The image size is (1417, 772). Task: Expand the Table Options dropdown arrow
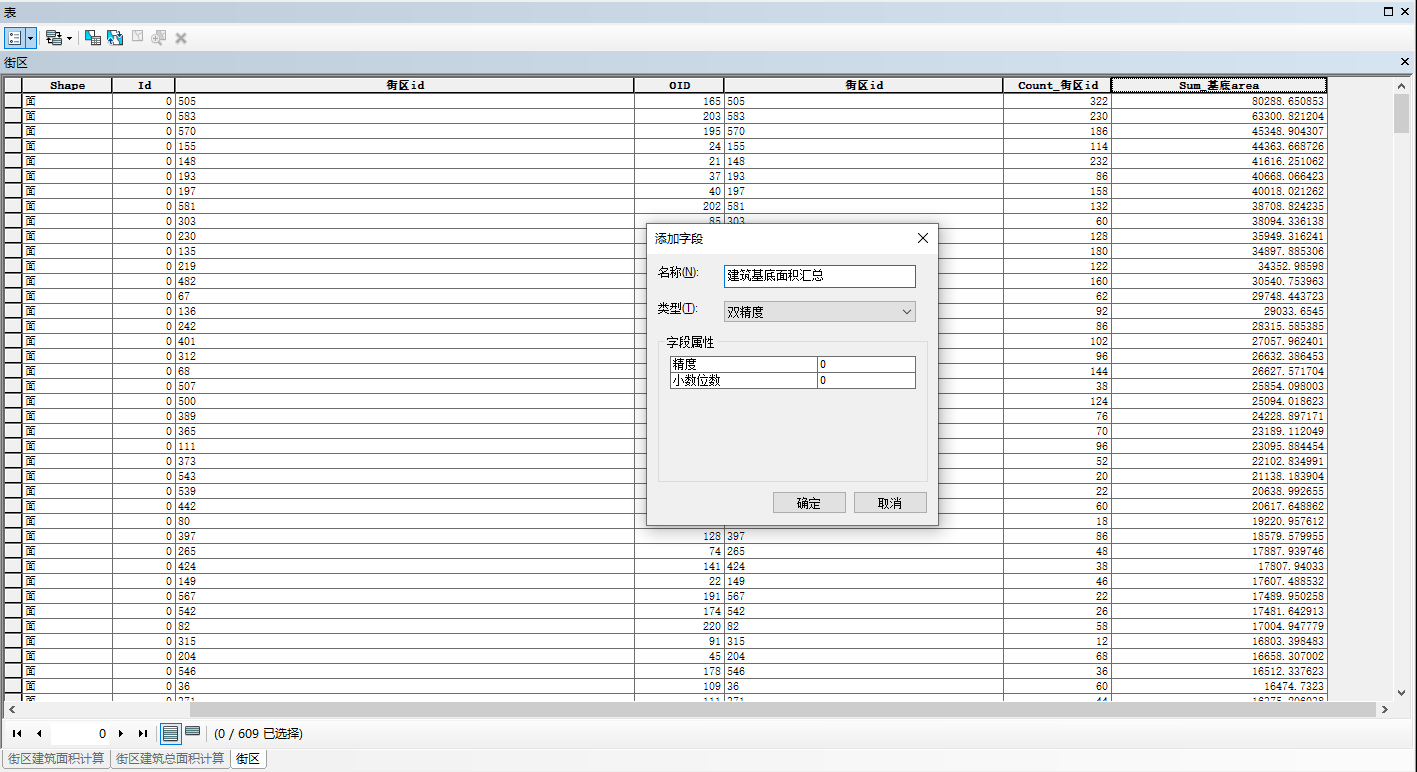[x=31, y=37]
